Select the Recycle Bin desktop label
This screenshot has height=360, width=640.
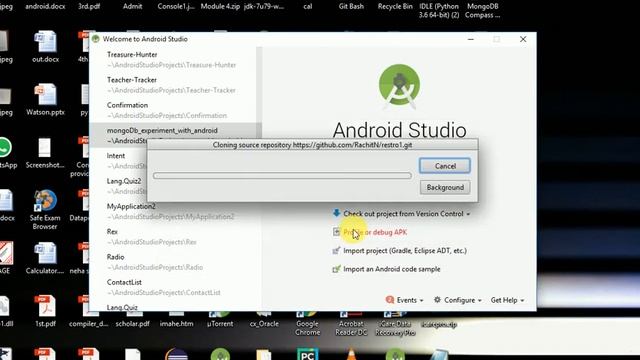[395, 7]
